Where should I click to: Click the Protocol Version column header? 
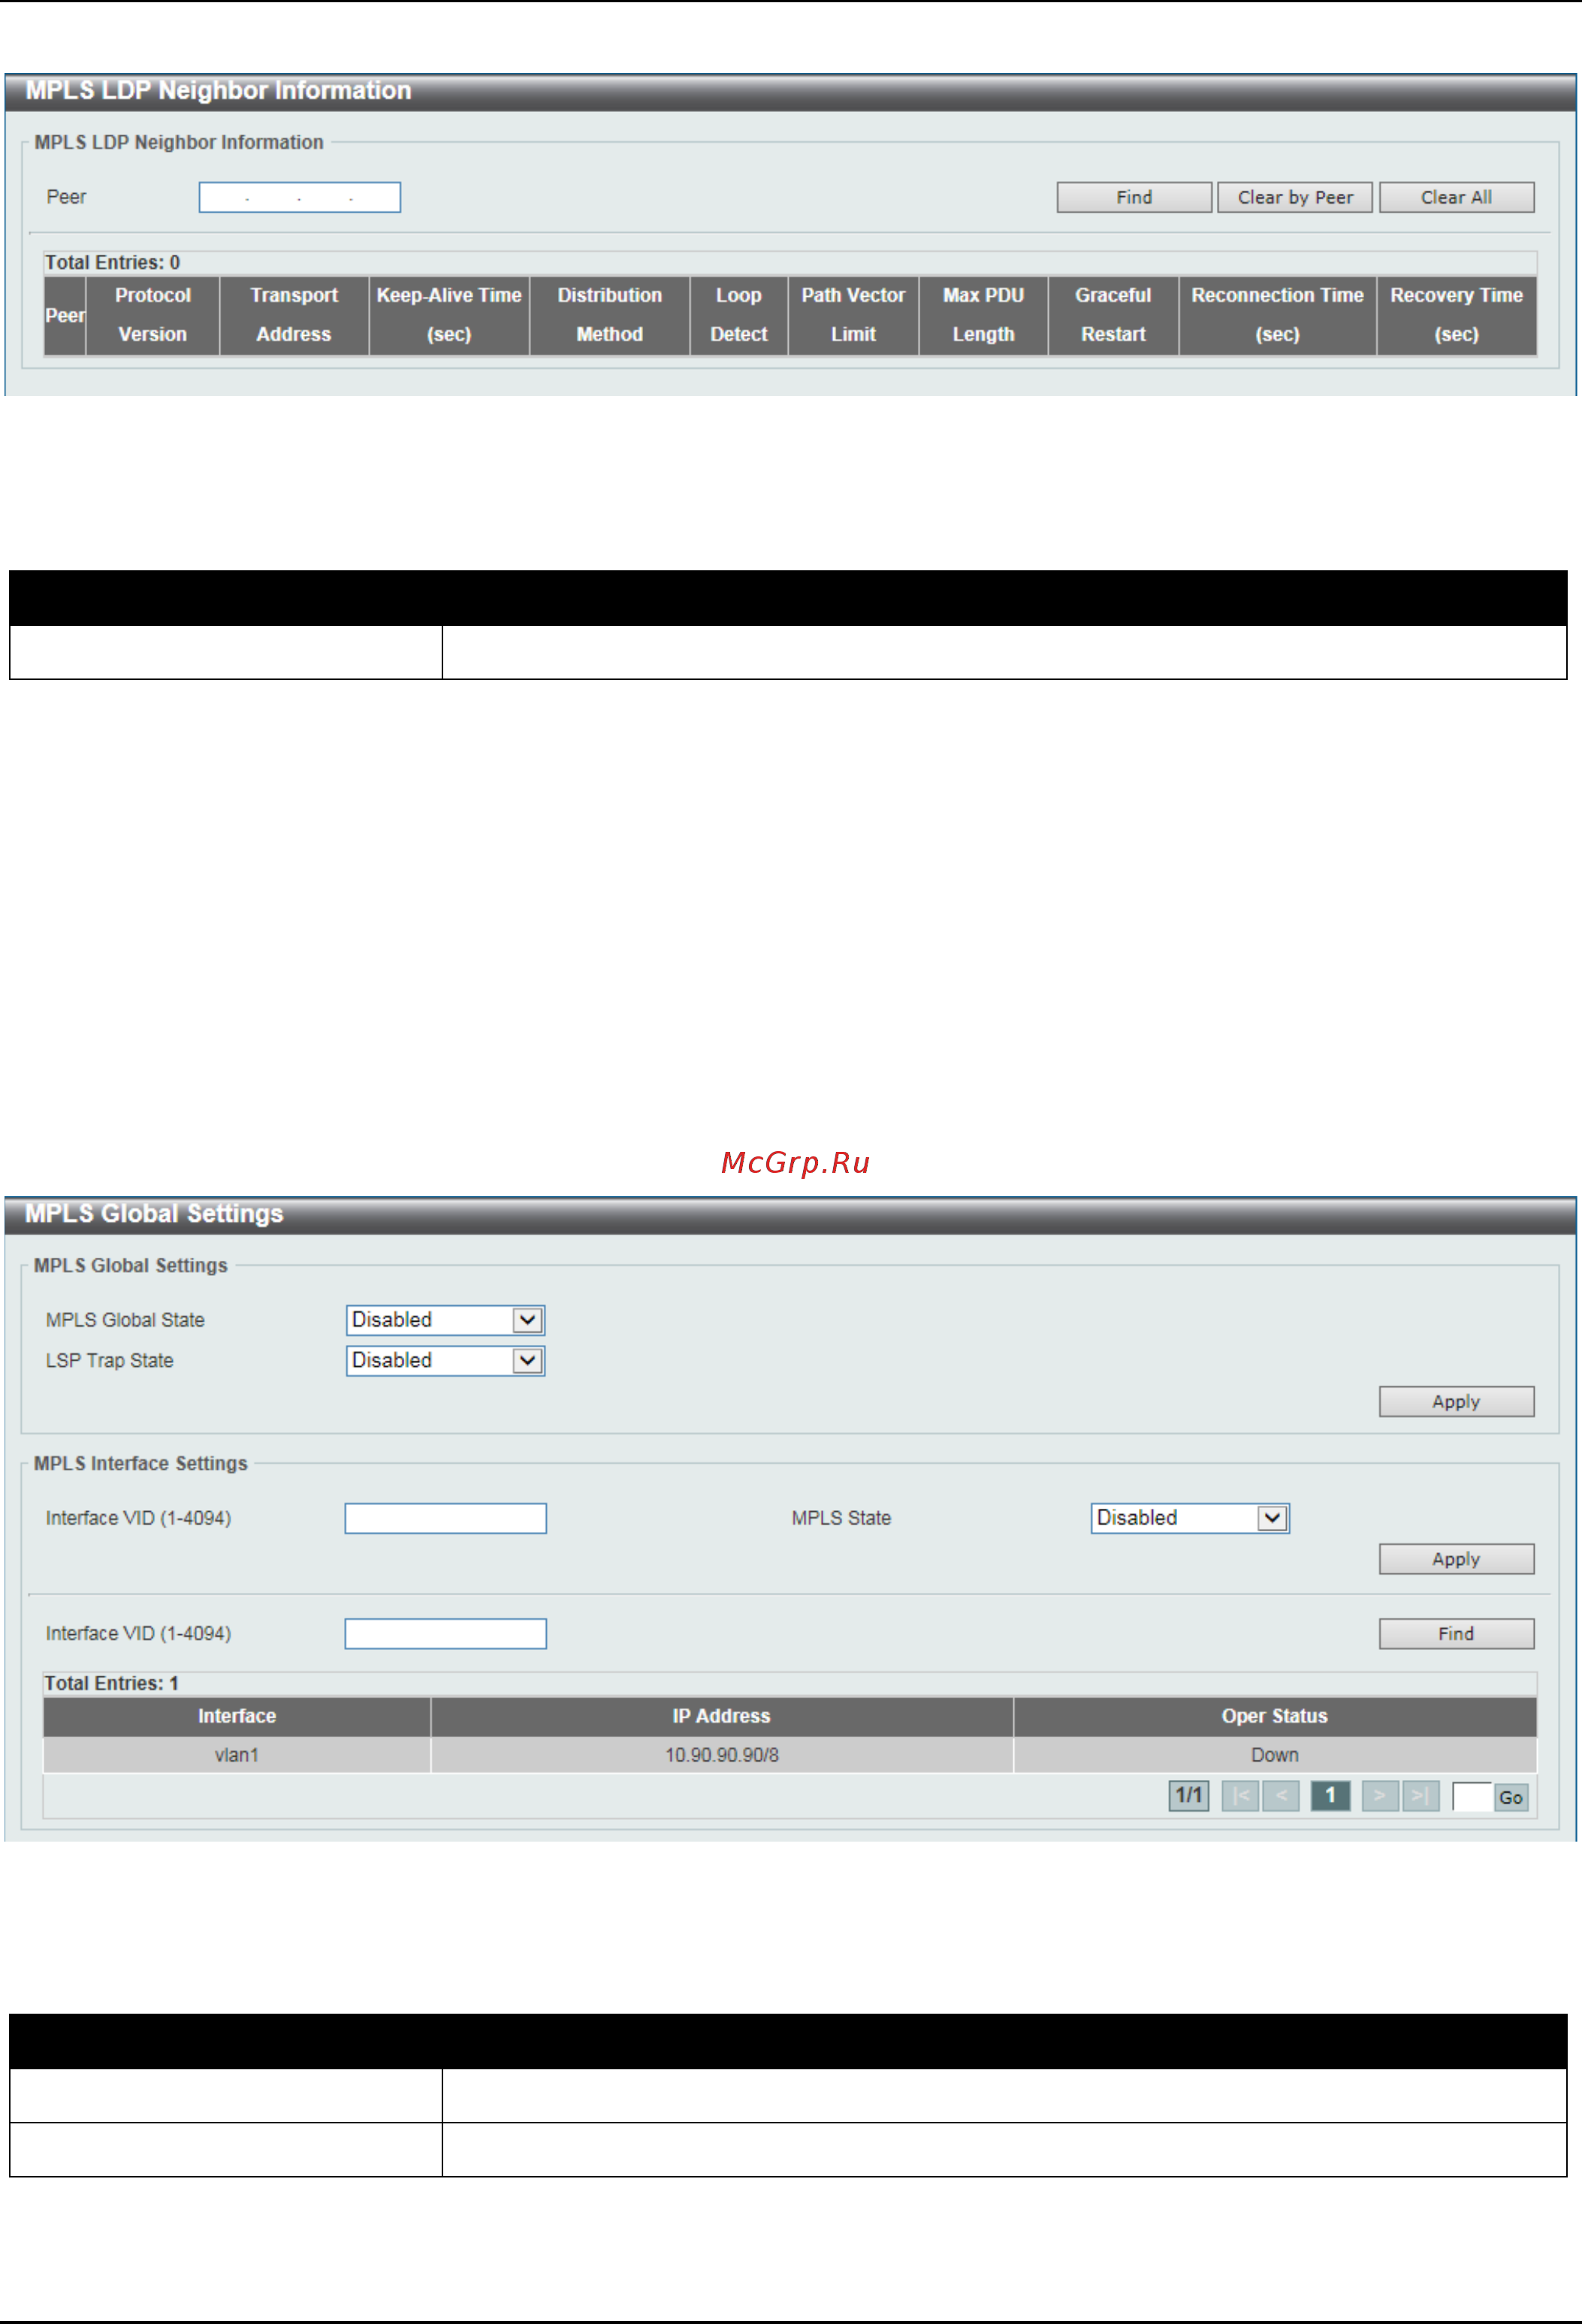[x=153, y=315]
